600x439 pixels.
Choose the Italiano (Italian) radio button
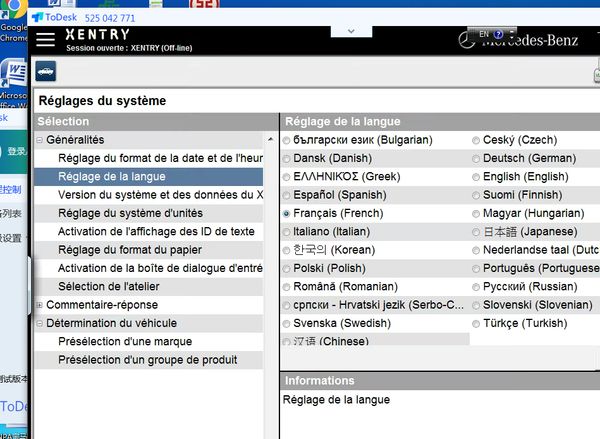286,232
